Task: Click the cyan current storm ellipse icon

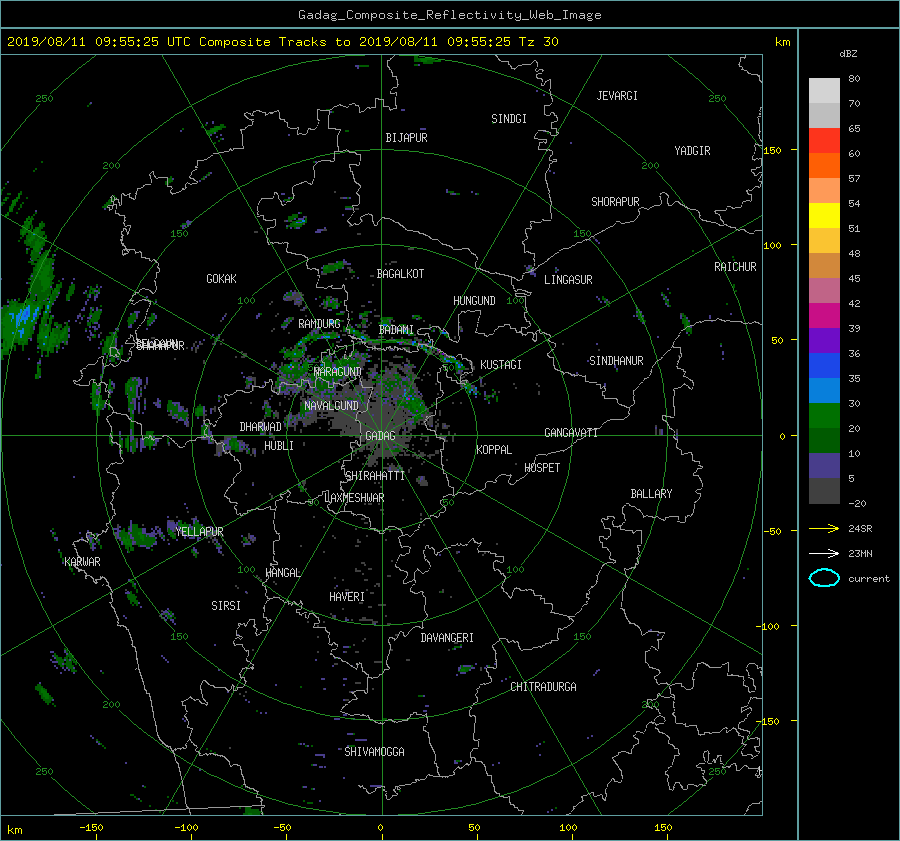Action: (824, 578)
